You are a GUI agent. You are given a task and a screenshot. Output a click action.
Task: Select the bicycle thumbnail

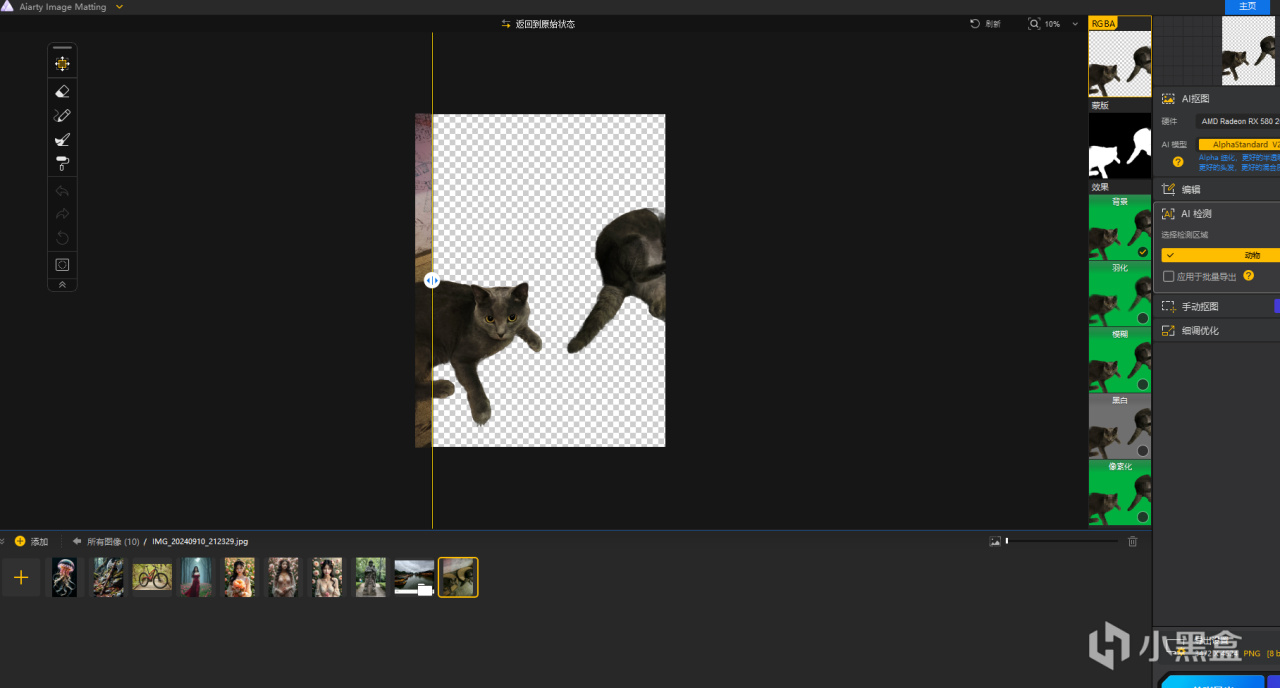pyautogui.click(x=152, y=577)
